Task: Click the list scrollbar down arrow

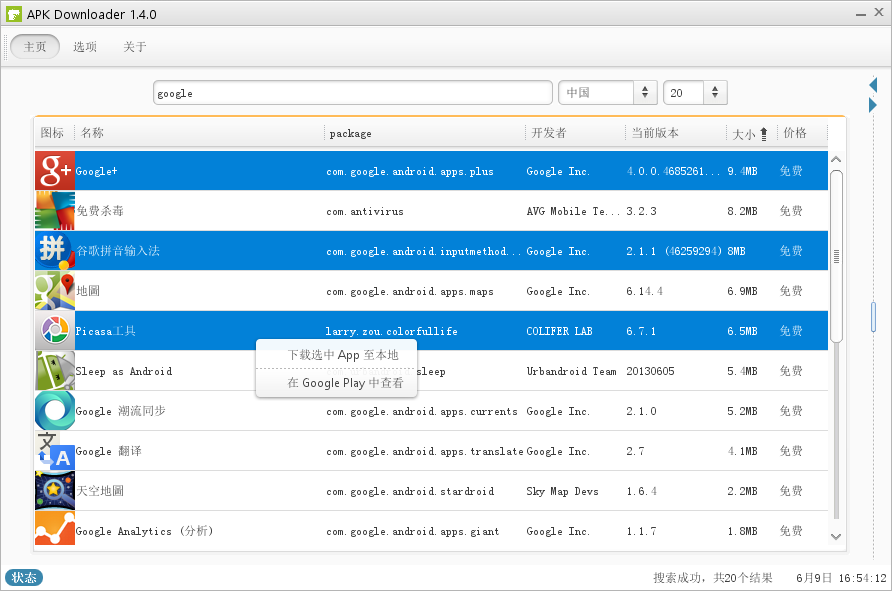Action: click(x=836, y=536)
